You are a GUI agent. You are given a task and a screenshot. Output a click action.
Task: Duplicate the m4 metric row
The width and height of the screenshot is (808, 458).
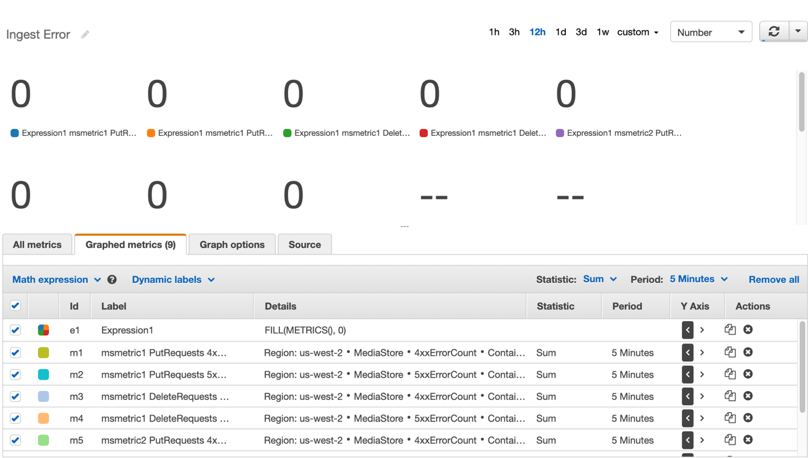pyautogui.click(x=730, y=418)
